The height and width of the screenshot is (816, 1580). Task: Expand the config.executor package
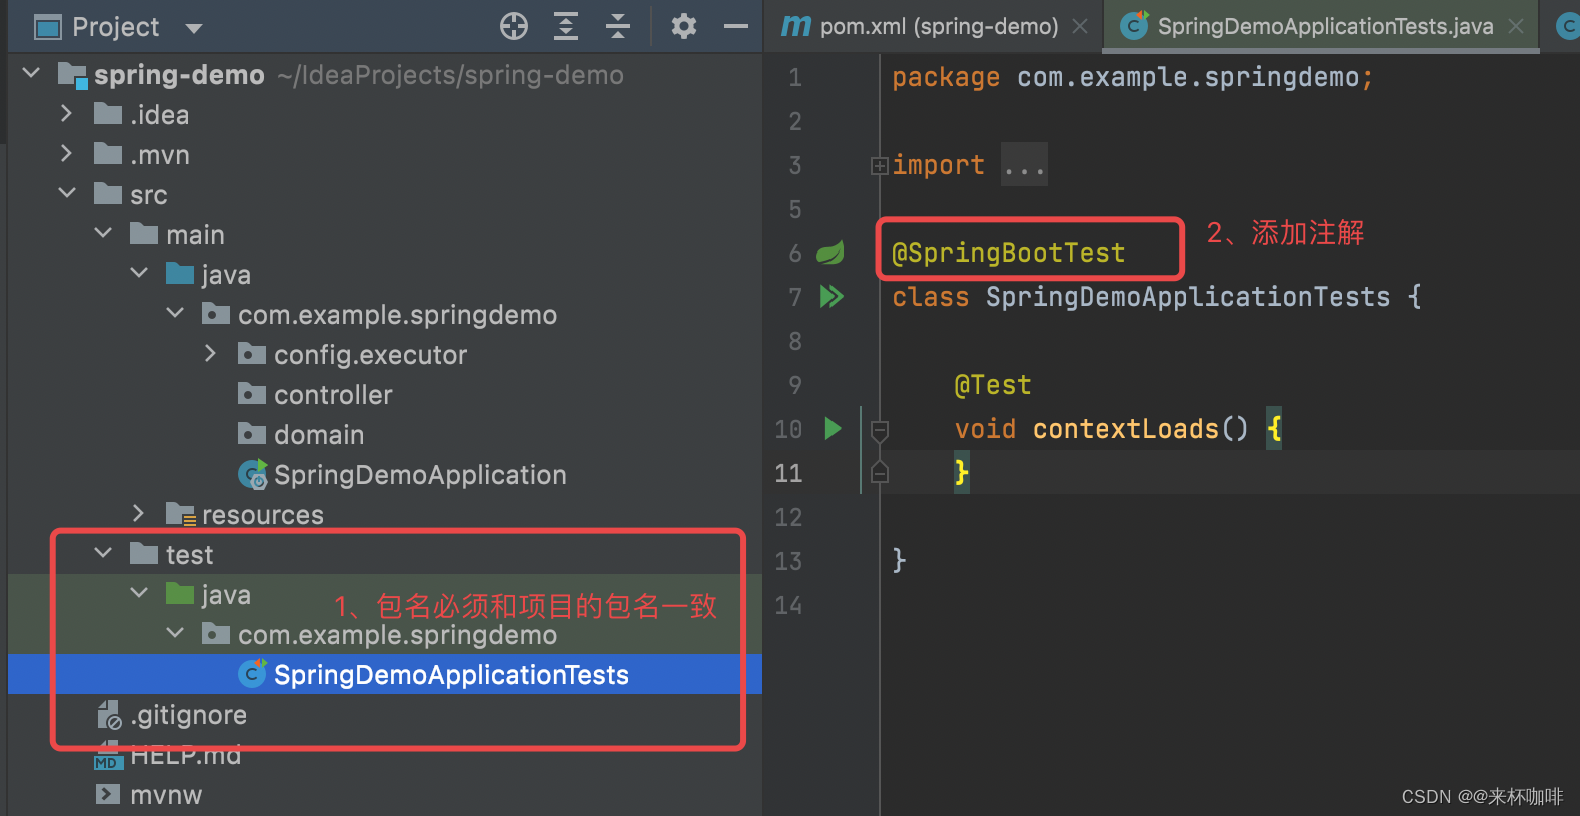(210, 353)
